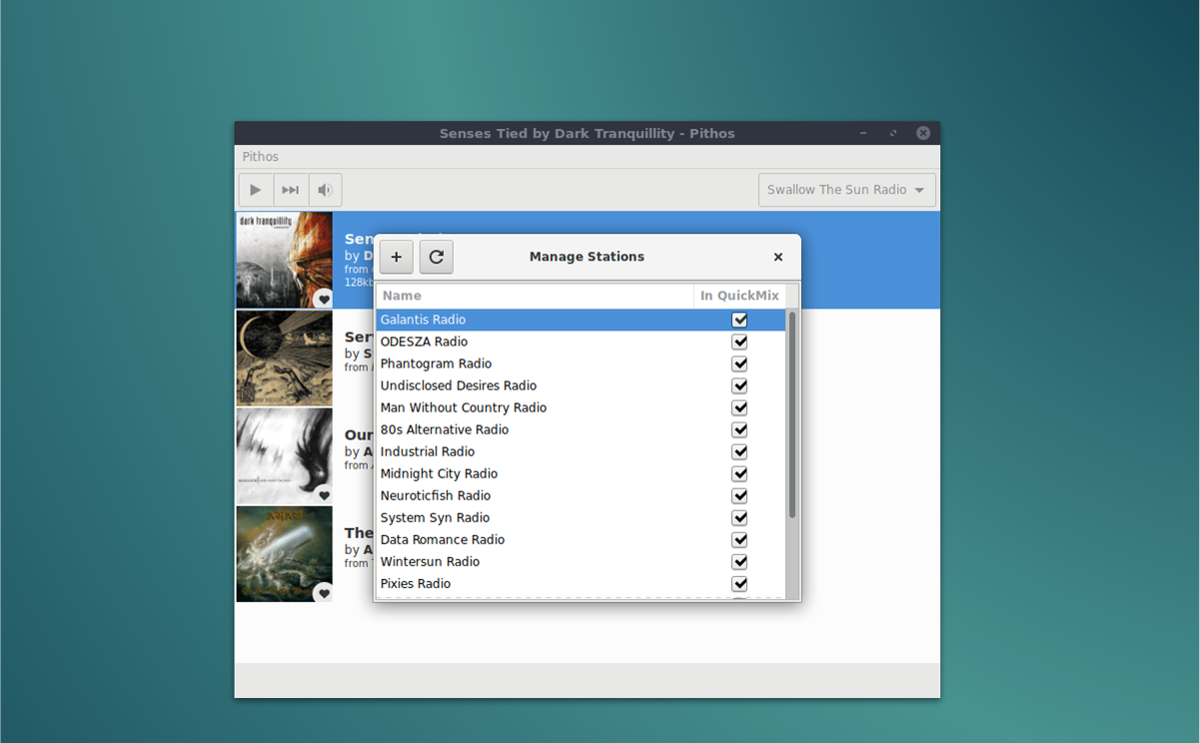Image resolution: width=1200 pixels, height=743 pixels.
Task: Click the fourth song's ship album art
Action: pos(284,554)
